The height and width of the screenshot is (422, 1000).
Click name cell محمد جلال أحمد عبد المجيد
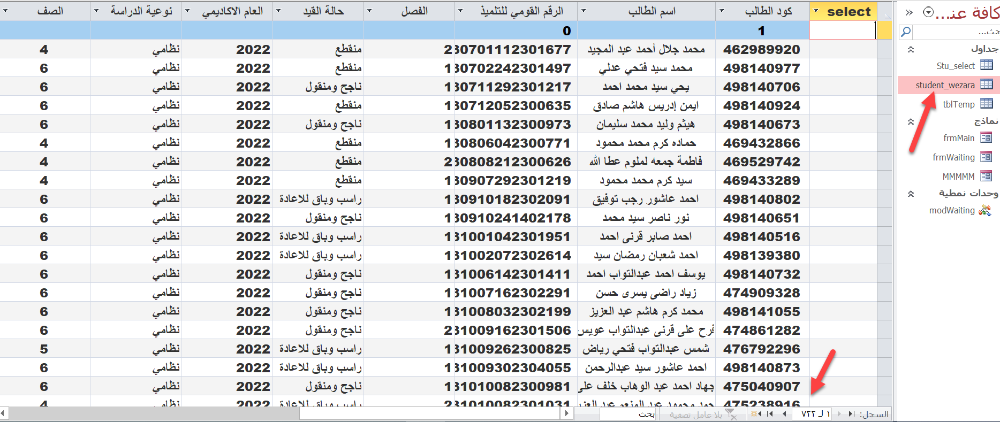point(646,50)
